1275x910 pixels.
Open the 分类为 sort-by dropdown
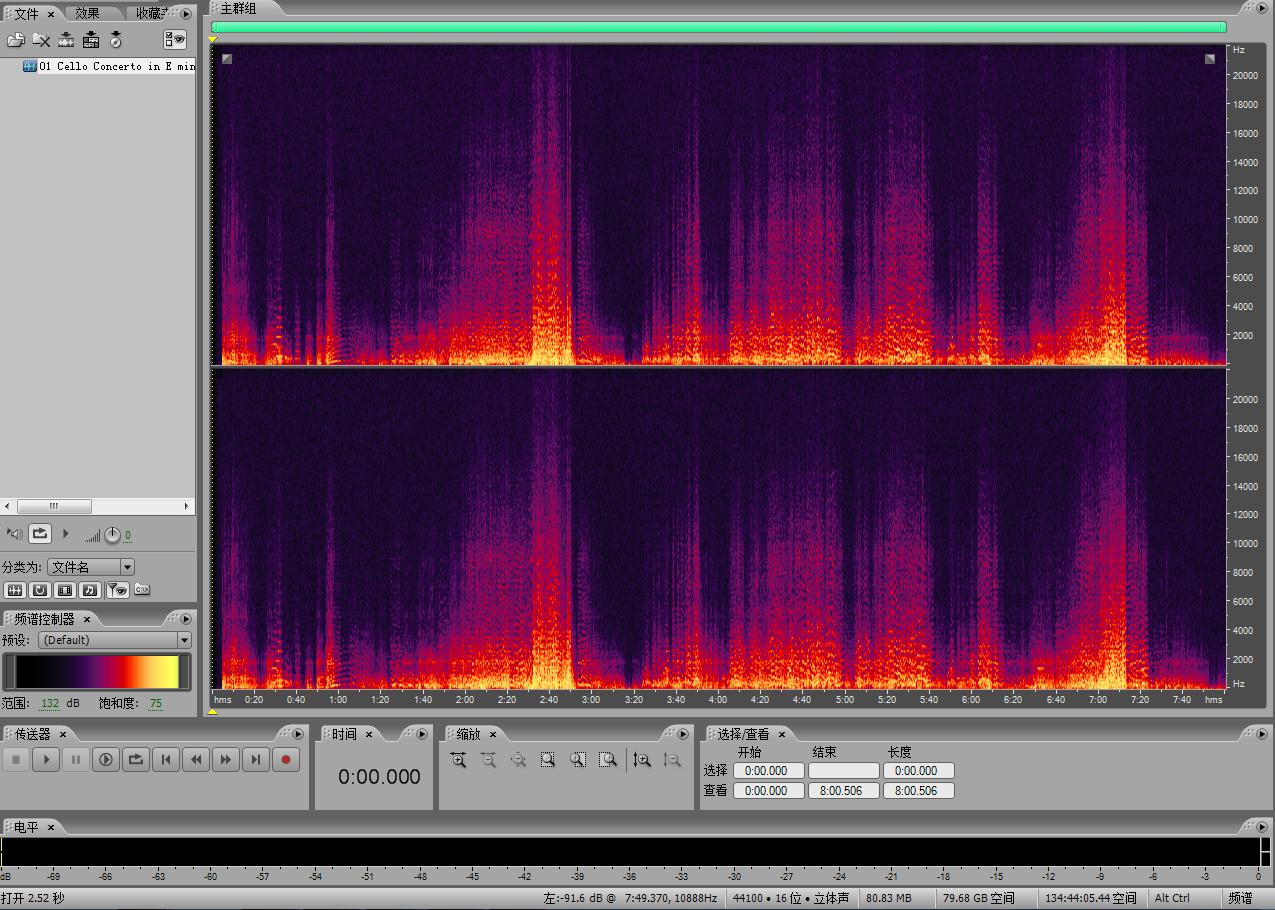pyautogui.click(x=127, y=567)
